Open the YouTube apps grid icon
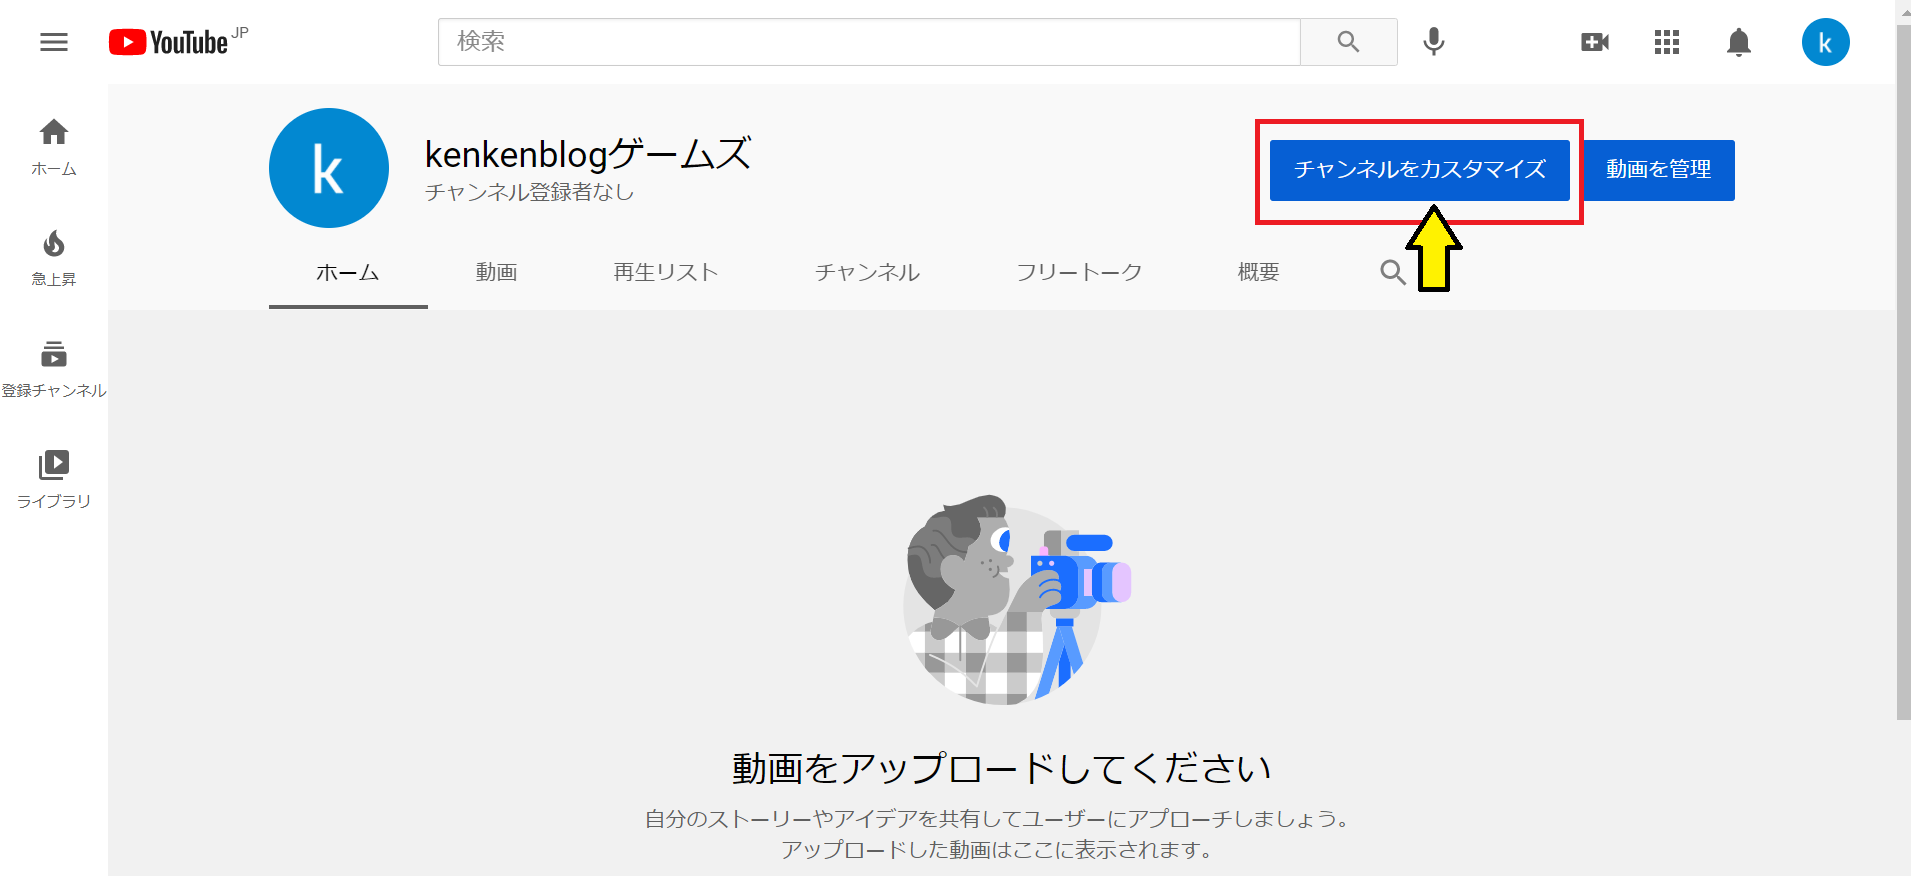The height and width of the screenshot is (896, 1911). [x=1666, y=42]
